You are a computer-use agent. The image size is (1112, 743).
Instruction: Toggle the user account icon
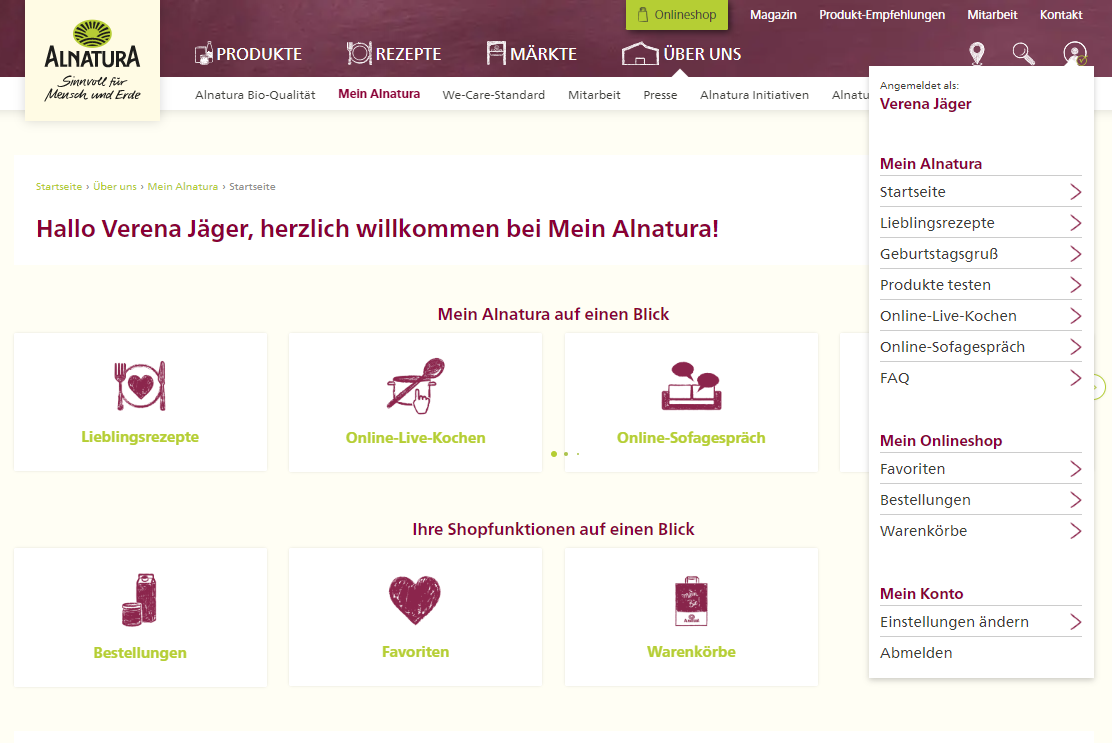tap(1075, 53)
